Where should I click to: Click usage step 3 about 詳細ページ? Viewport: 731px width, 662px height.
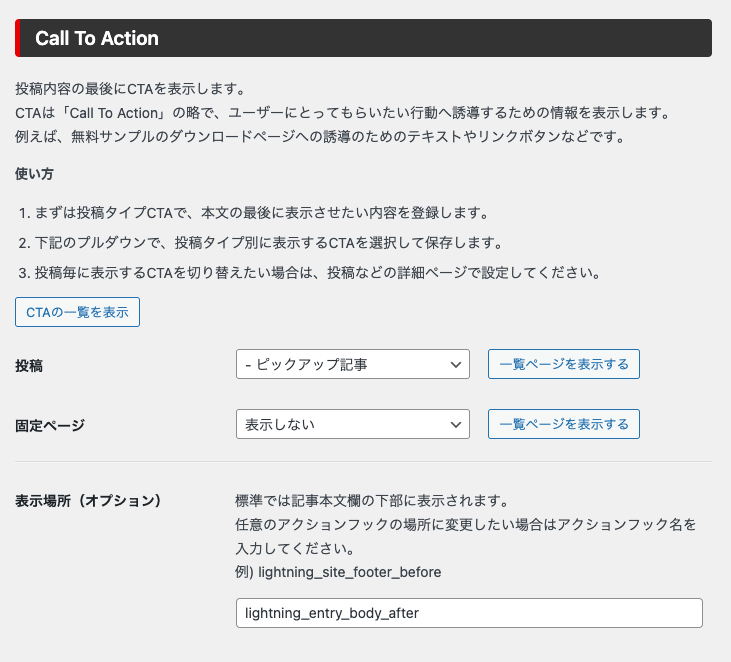310,272
